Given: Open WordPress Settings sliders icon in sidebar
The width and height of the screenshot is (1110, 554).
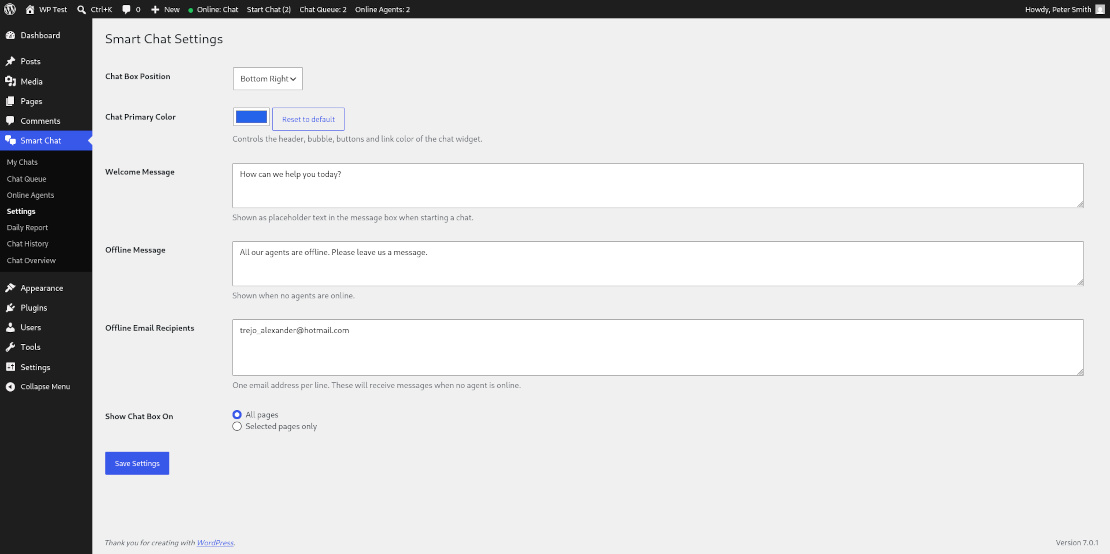Looking at the screenshot, I should pos(10,367).
